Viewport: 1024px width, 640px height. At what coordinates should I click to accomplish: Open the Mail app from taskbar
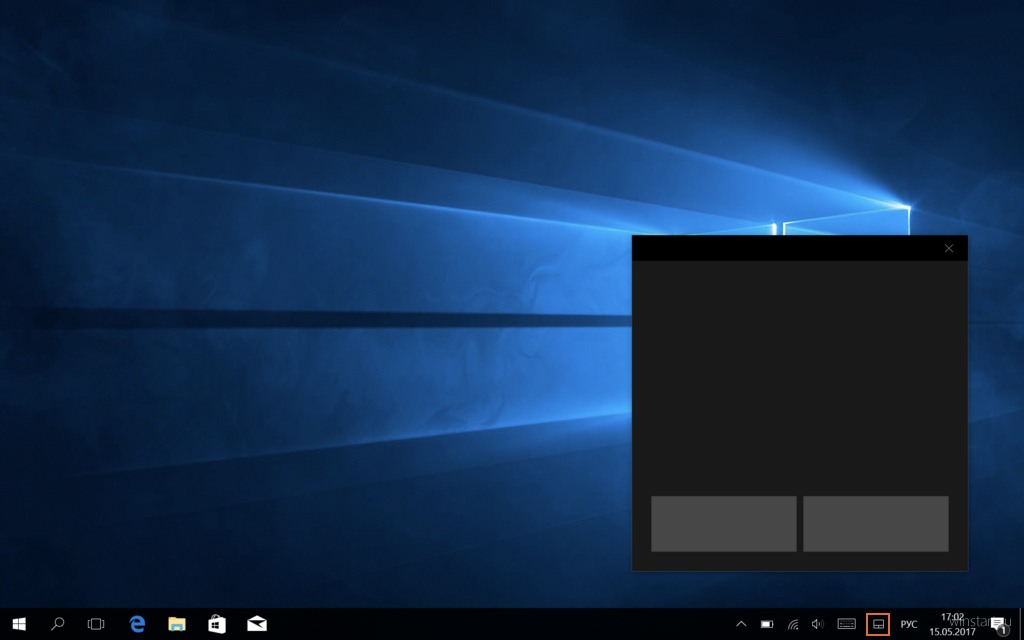coord(257,624)
